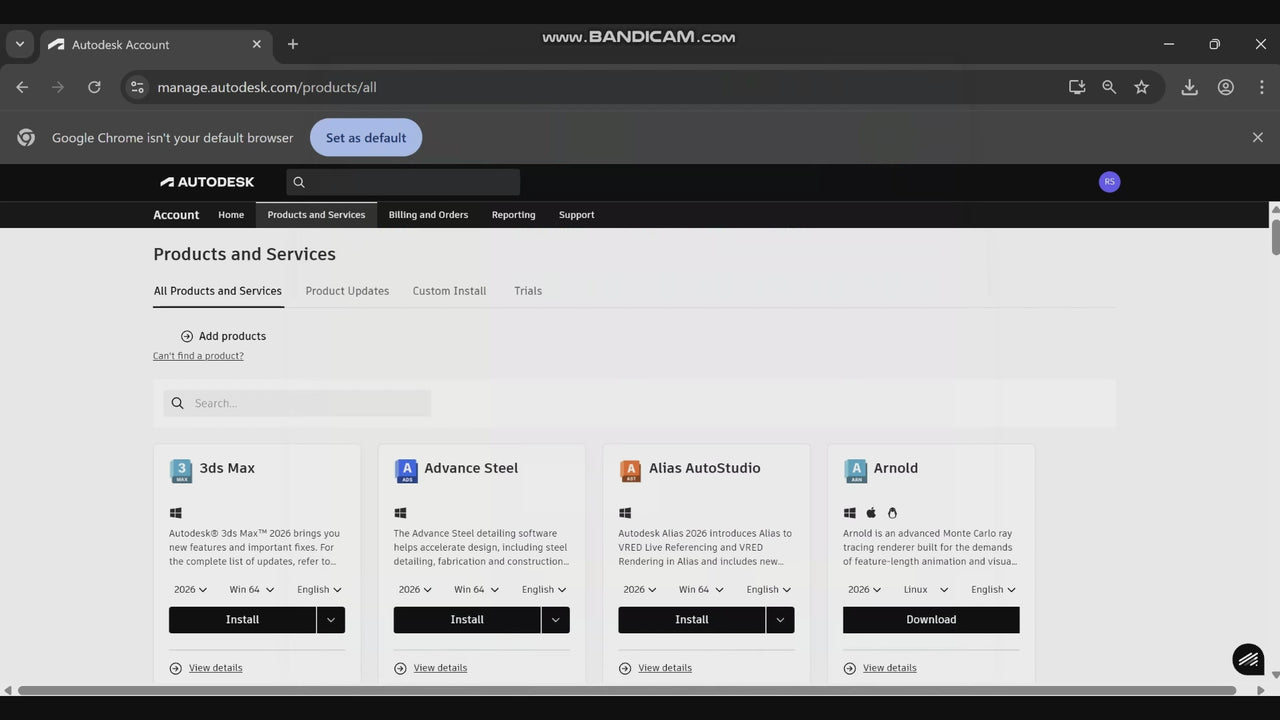Expand 3ds Max Install options arrow

pyautogui.click(x=331, y=620)
